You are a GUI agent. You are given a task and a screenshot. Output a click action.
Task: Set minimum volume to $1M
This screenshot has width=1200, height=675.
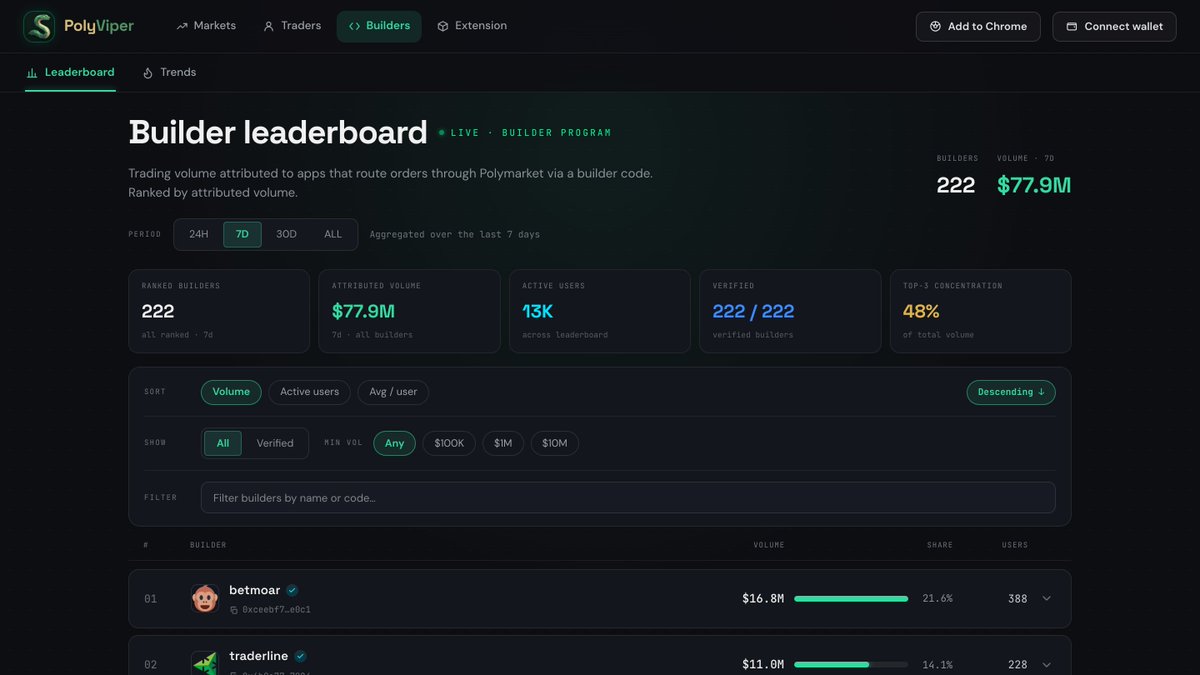click(x=503, y=443)
